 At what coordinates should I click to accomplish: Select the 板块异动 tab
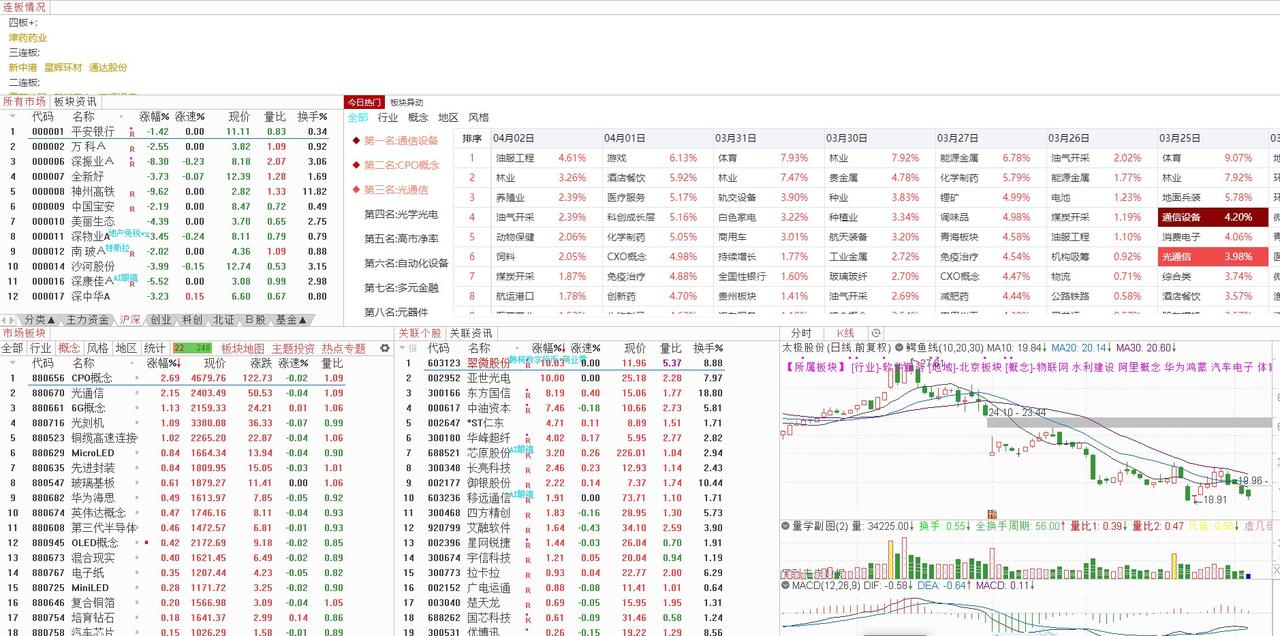point(406,102)
